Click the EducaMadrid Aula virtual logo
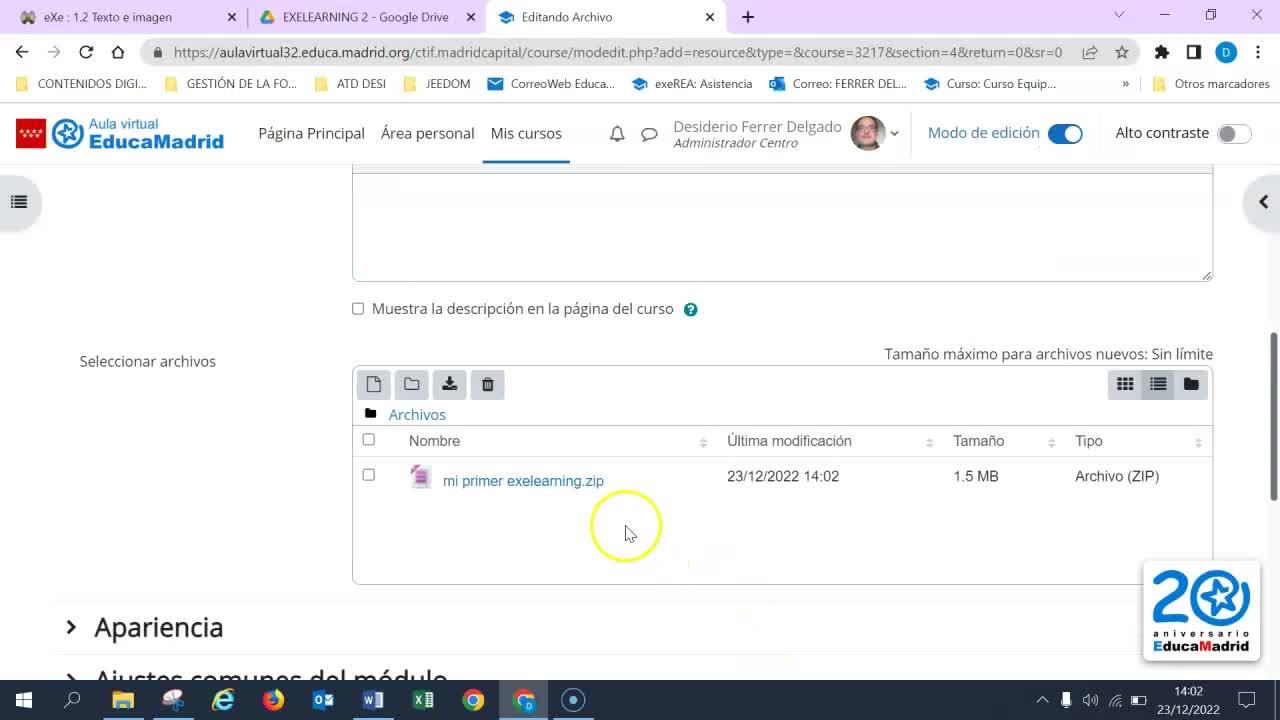This screenshot has width=1280, height=720. [120, 133]
